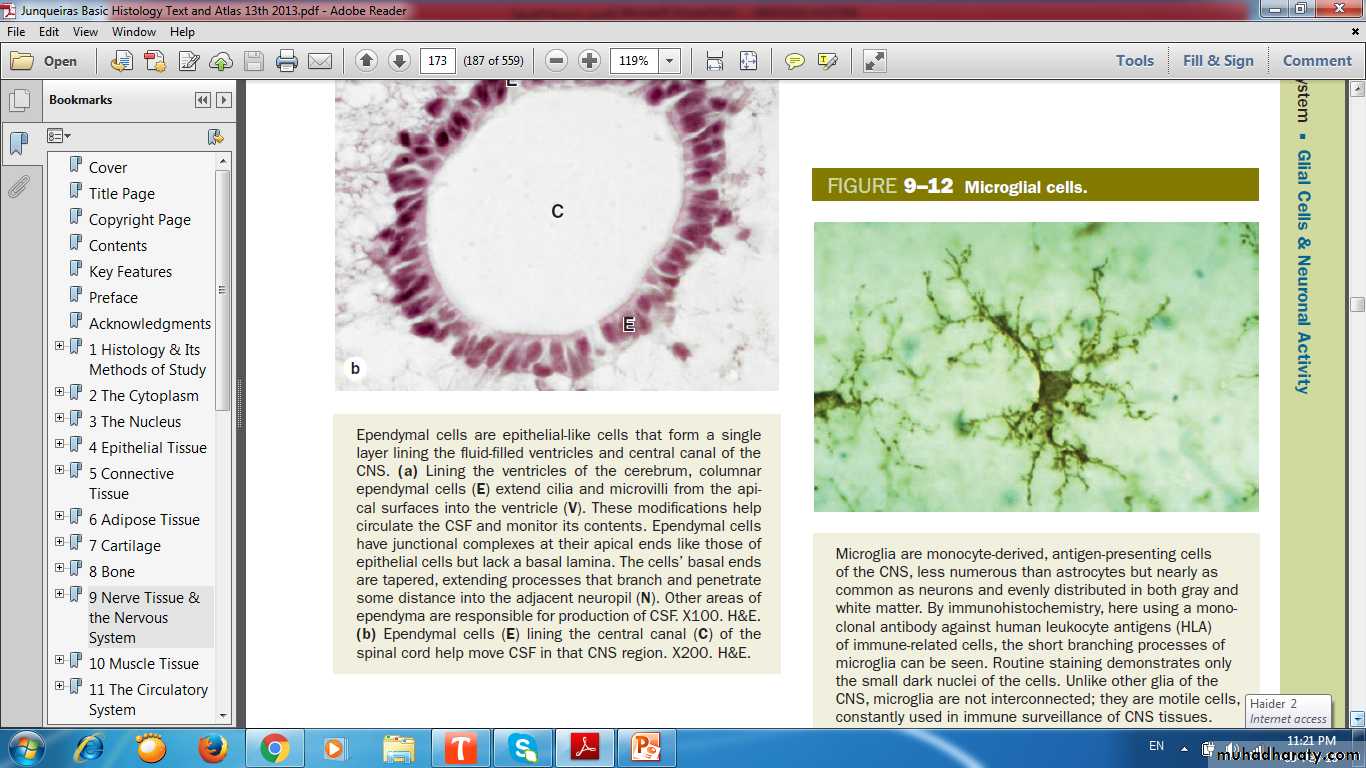Toggle the Bookmarks panel ribbon icon
Viewport: 1366px width, 768px height.
tap(18, 144)
